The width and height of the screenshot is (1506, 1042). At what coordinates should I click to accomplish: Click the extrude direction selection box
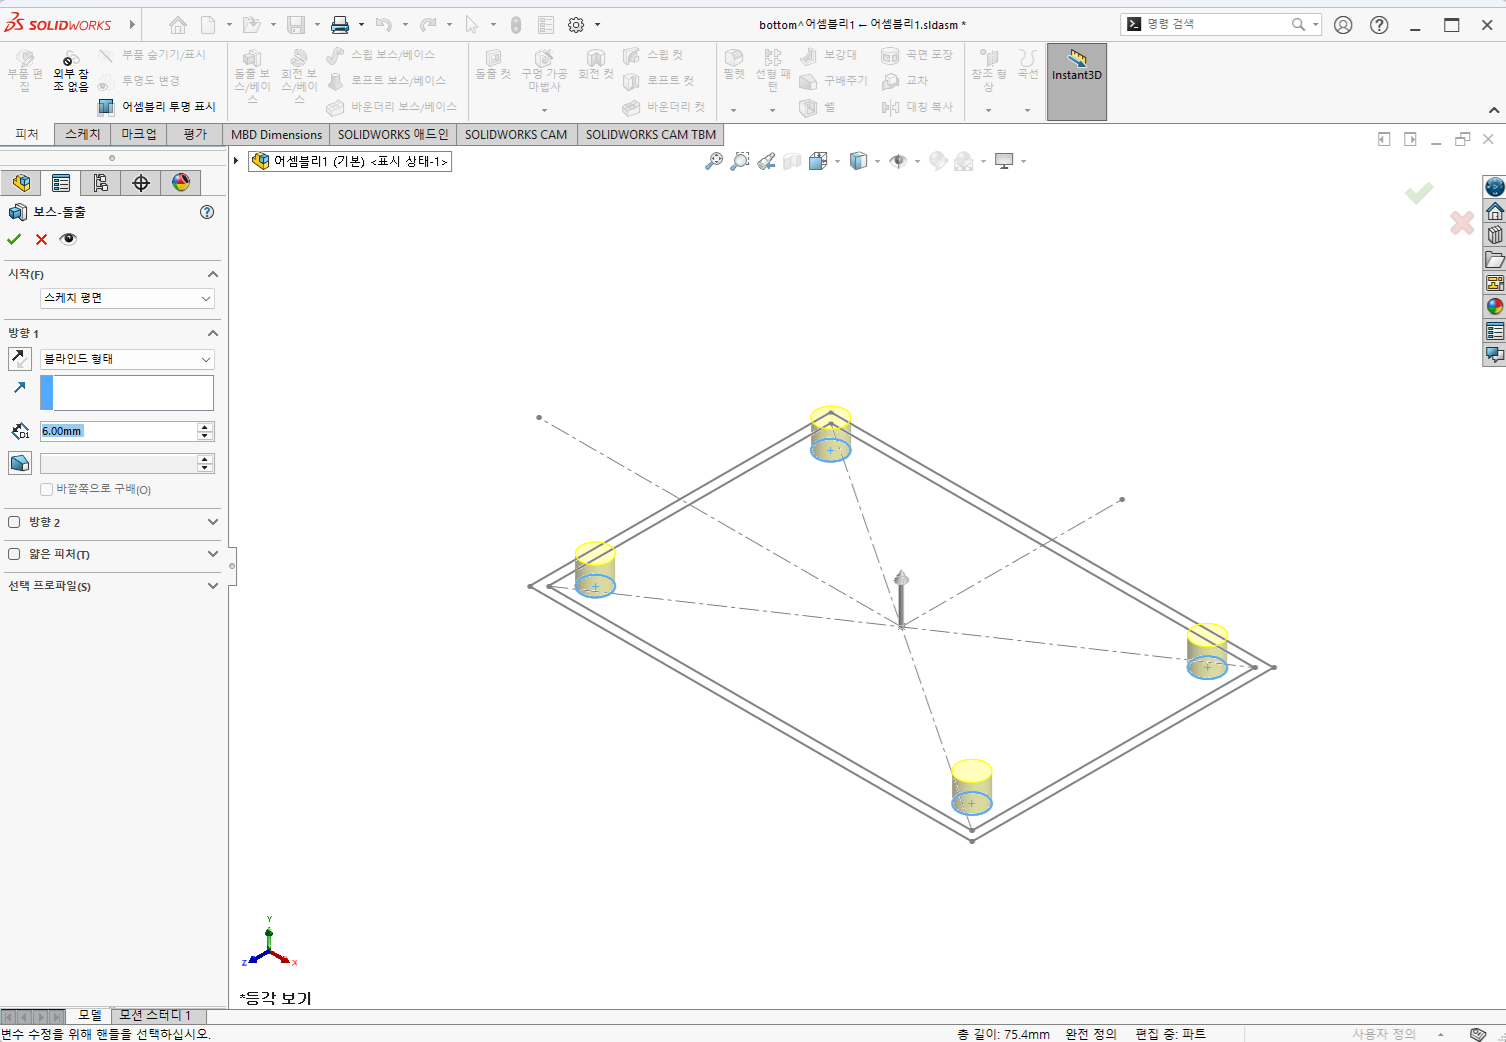tap(127, 393)
